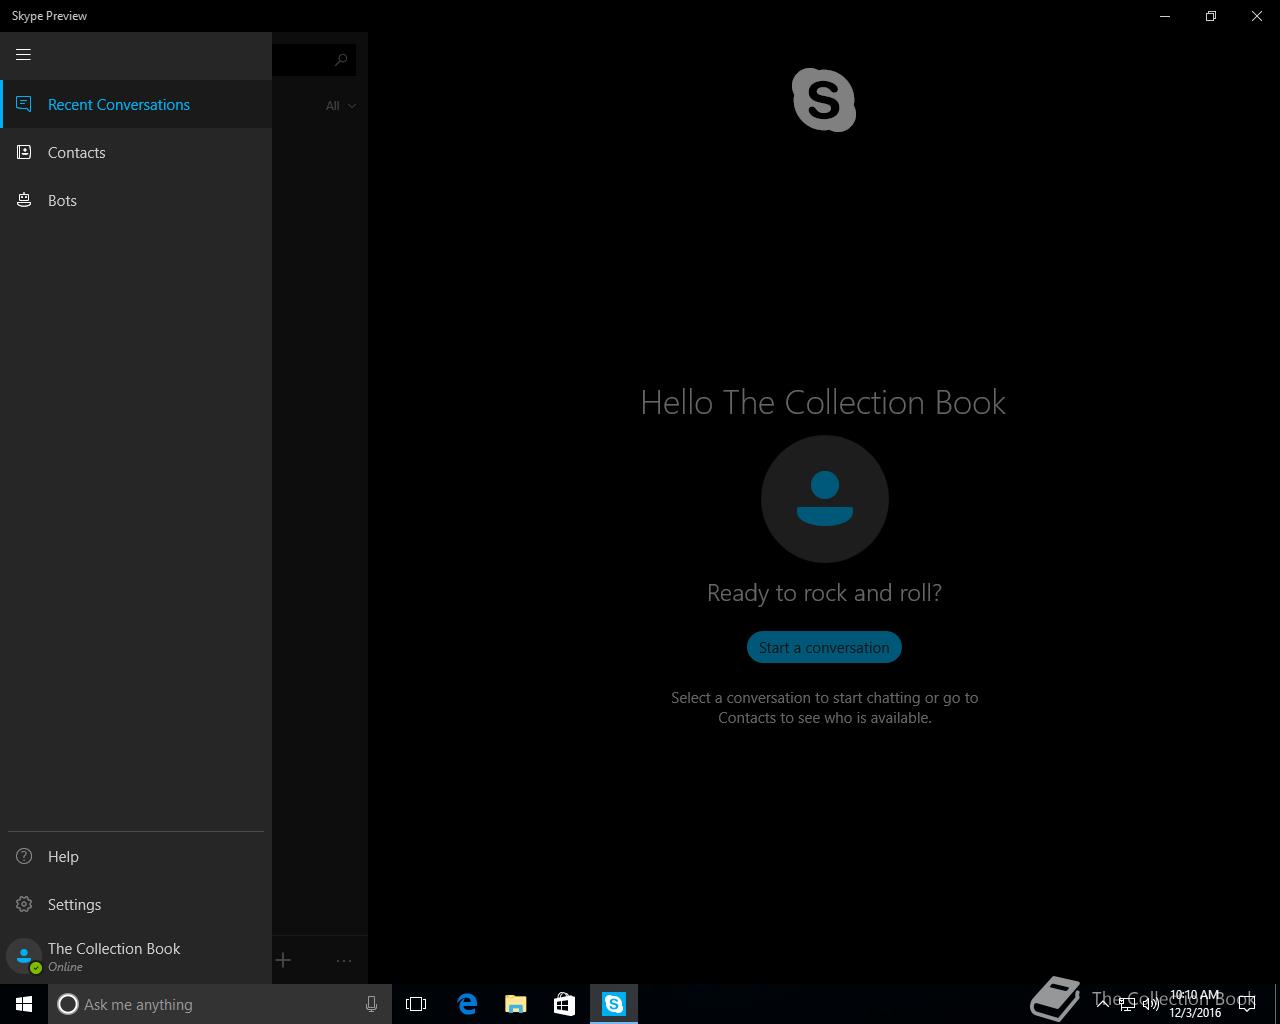Viewport: 1280px width, 1024px height.
Task: Click the profile avatar in center
Action: pyautogui.click(x=824, y=499)
